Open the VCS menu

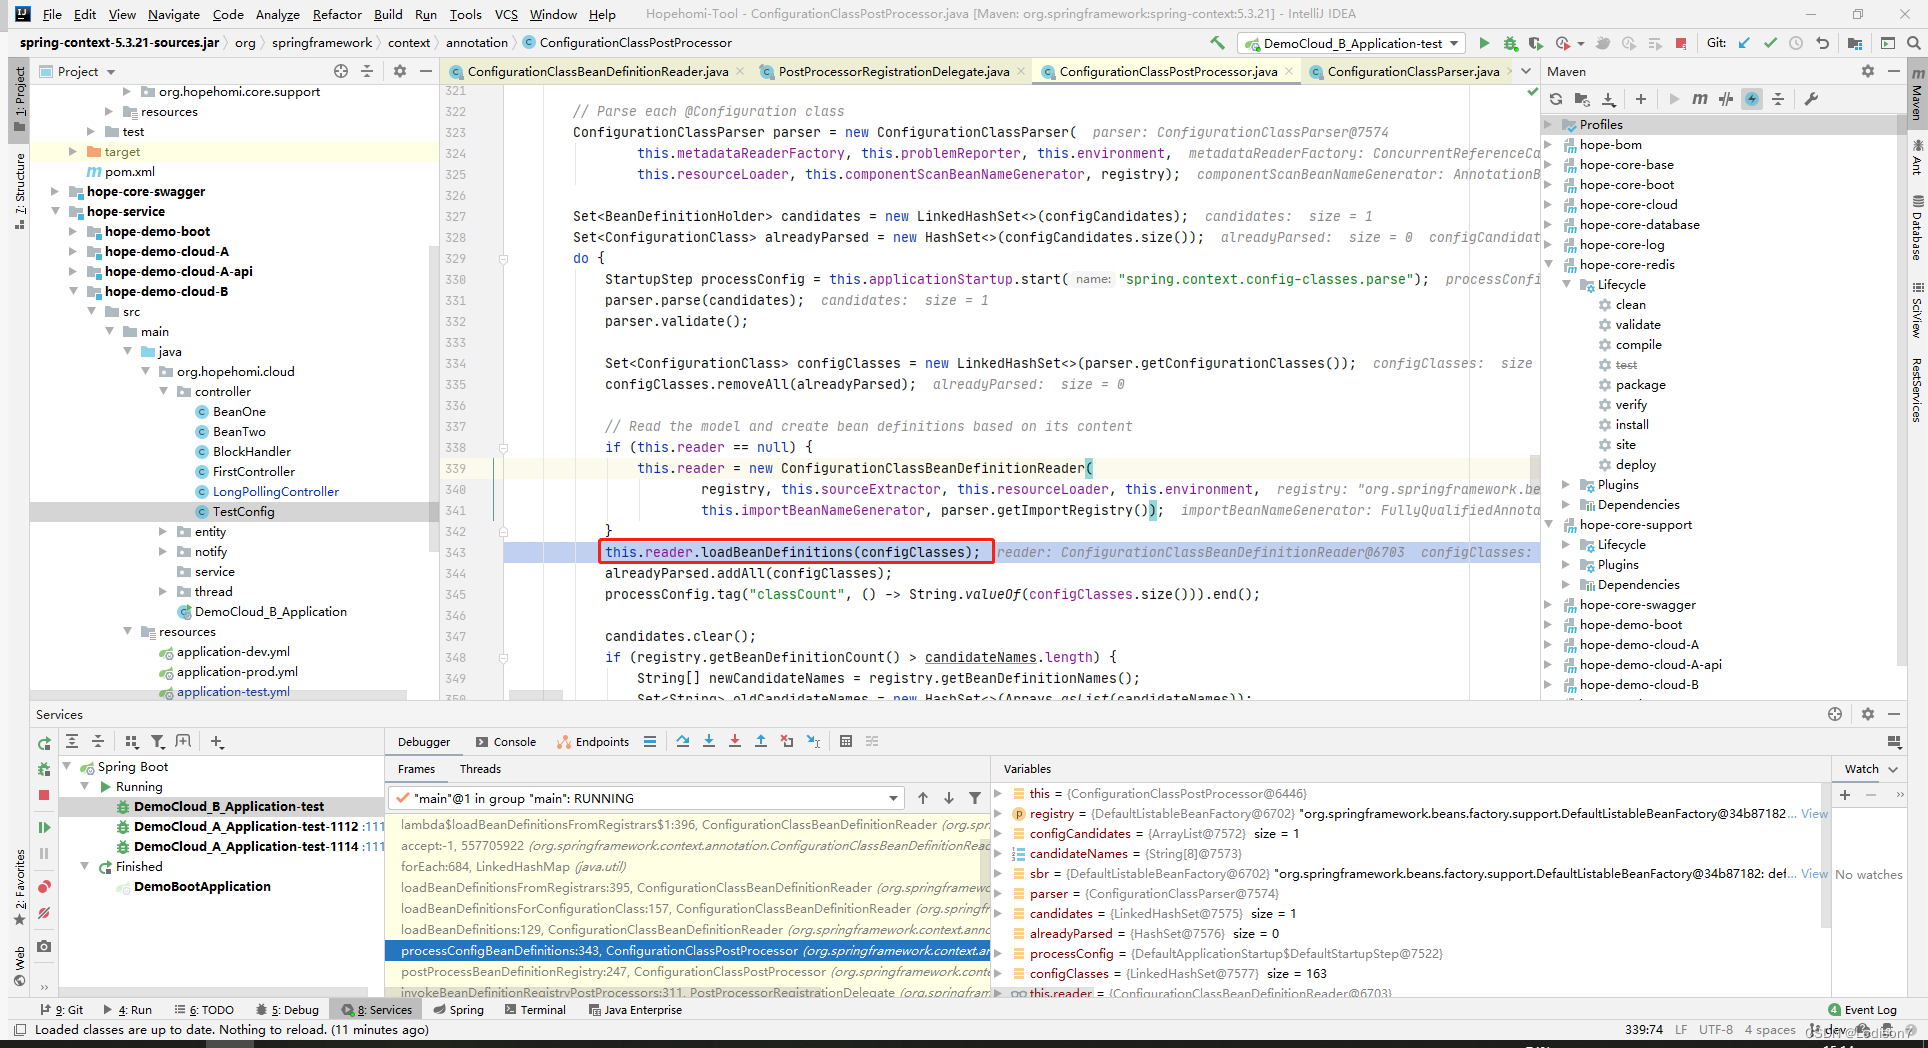click(507, 14)
